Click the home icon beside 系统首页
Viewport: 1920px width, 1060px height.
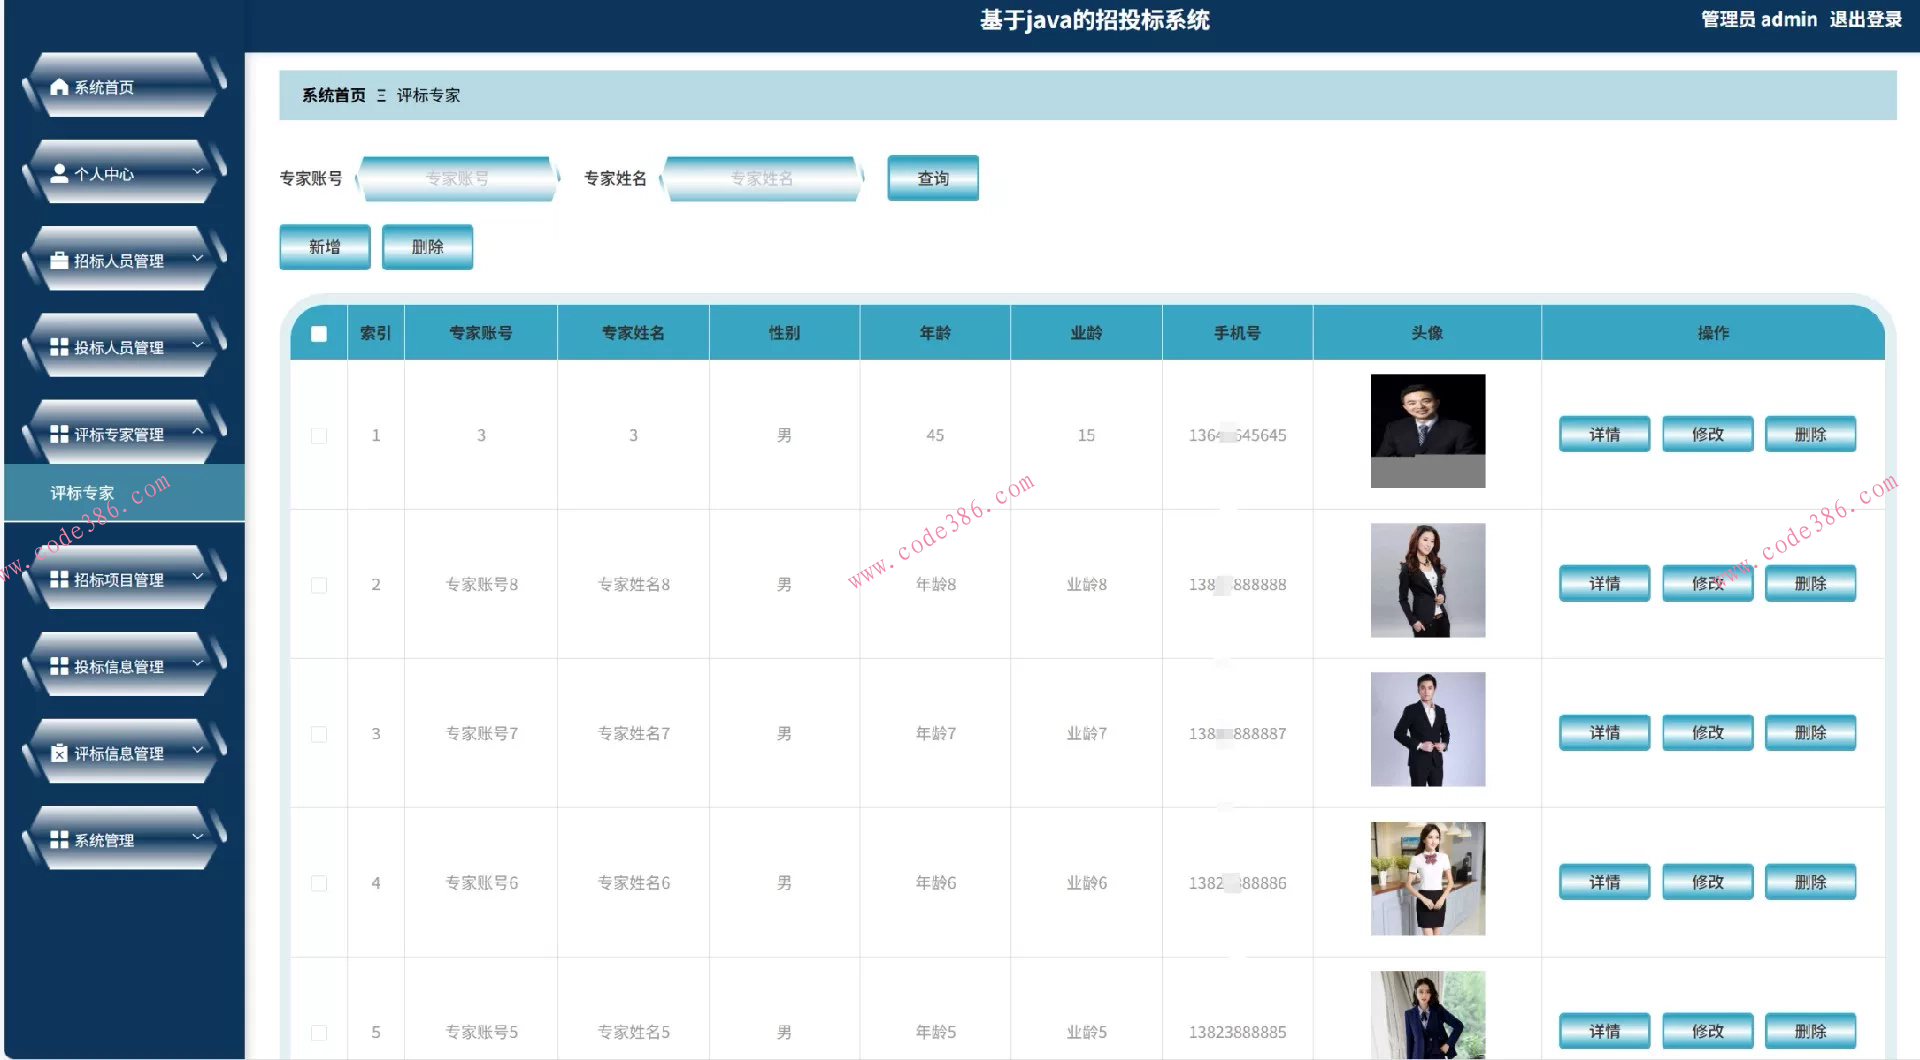point(59,87)
